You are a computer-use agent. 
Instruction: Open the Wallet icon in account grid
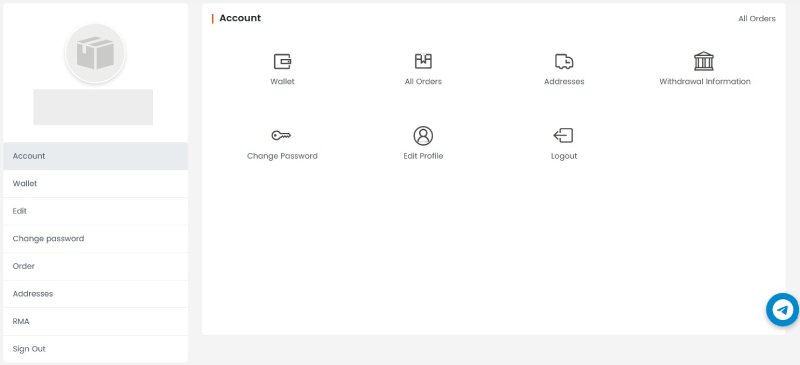coord(282,61)
